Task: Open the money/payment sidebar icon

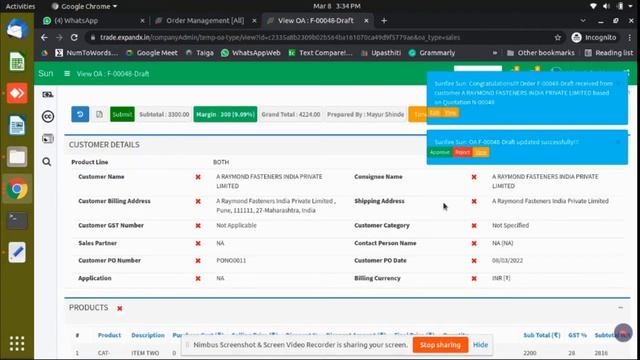Action: pos(47,94)
